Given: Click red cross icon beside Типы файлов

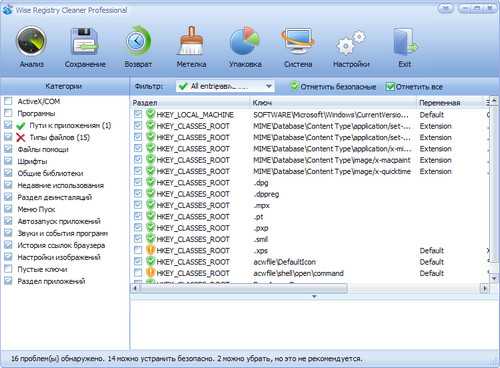Looking at the screenshot, I should click(x=21, y=137).
